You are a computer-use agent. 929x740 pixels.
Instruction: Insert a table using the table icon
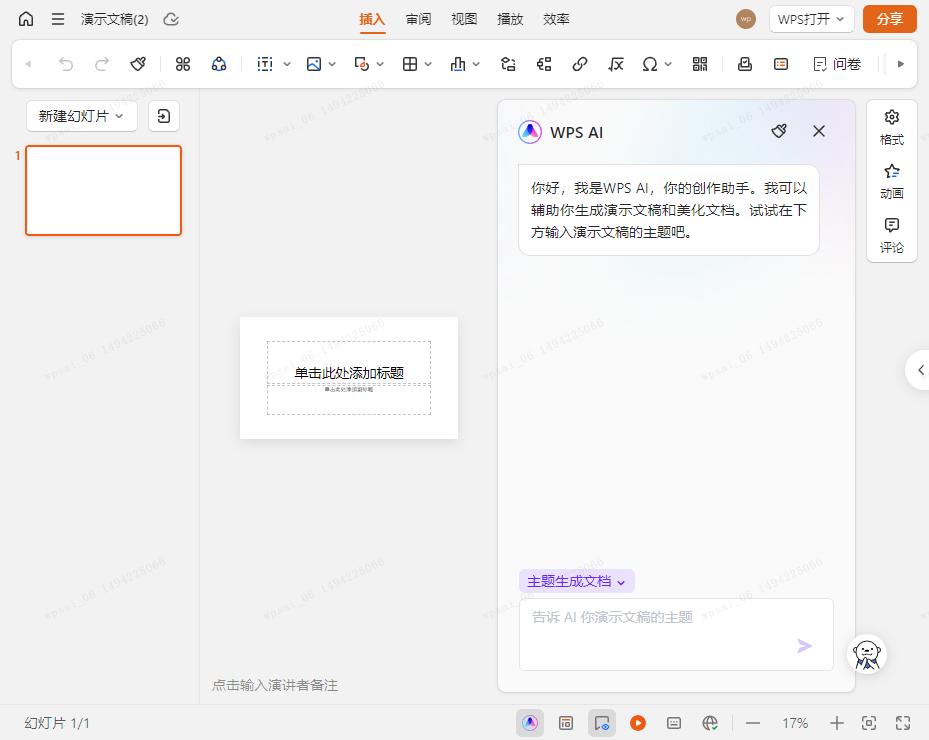click(410, 63)
